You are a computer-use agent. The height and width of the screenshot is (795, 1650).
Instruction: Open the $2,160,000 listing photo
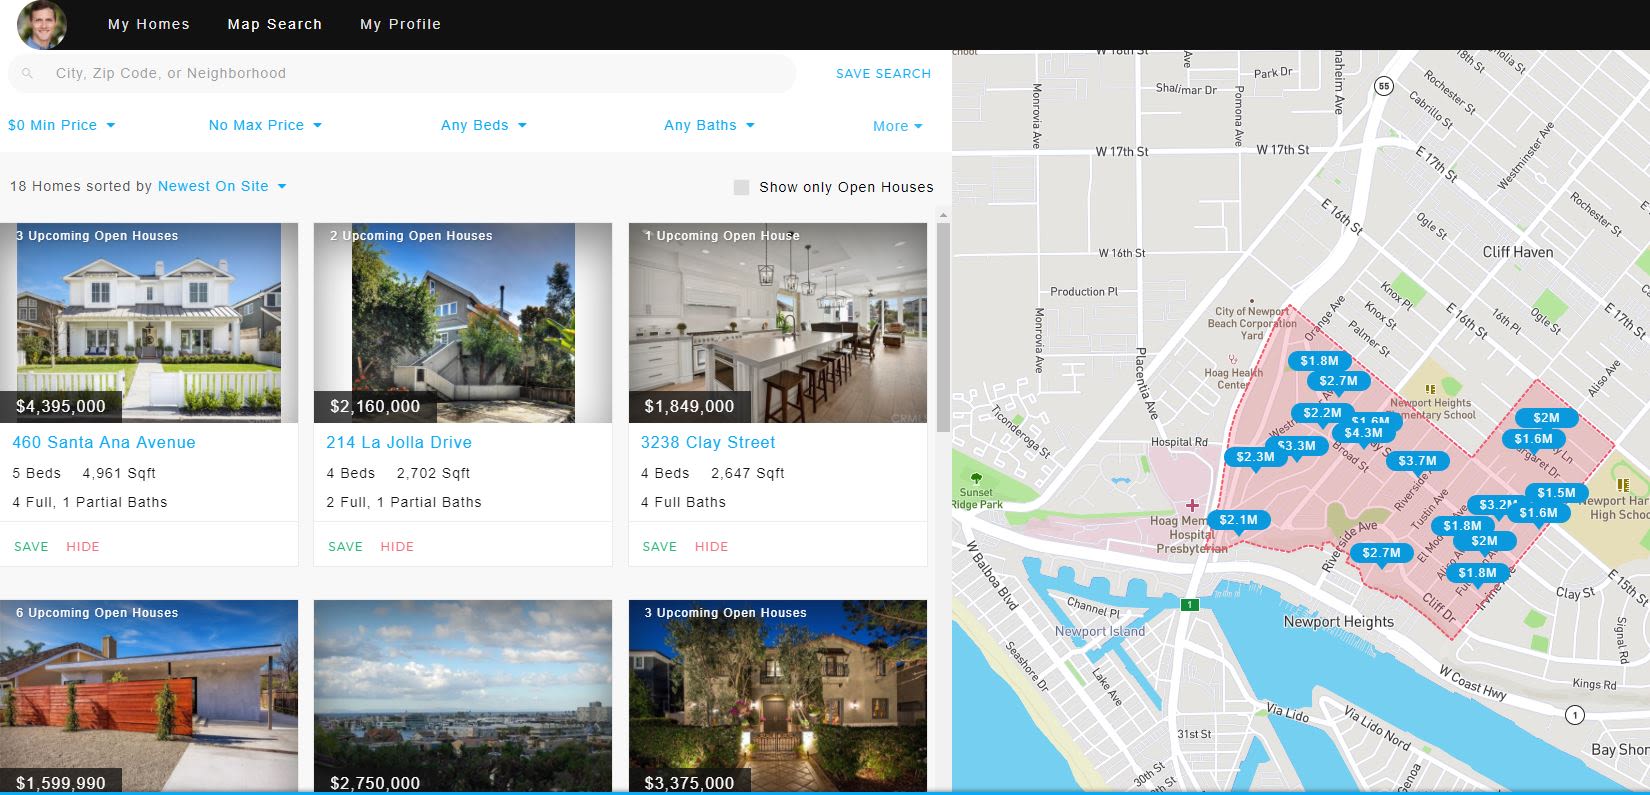pyautogui.click(x=463, y=322)
